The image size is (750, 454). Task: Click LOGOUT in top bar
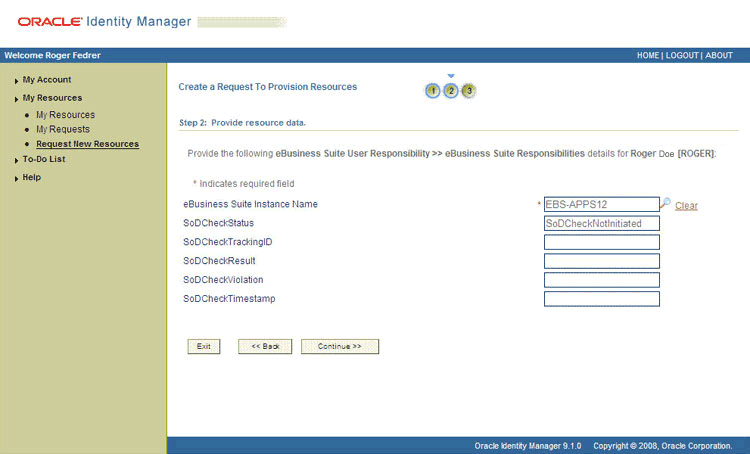click(682, 55)
